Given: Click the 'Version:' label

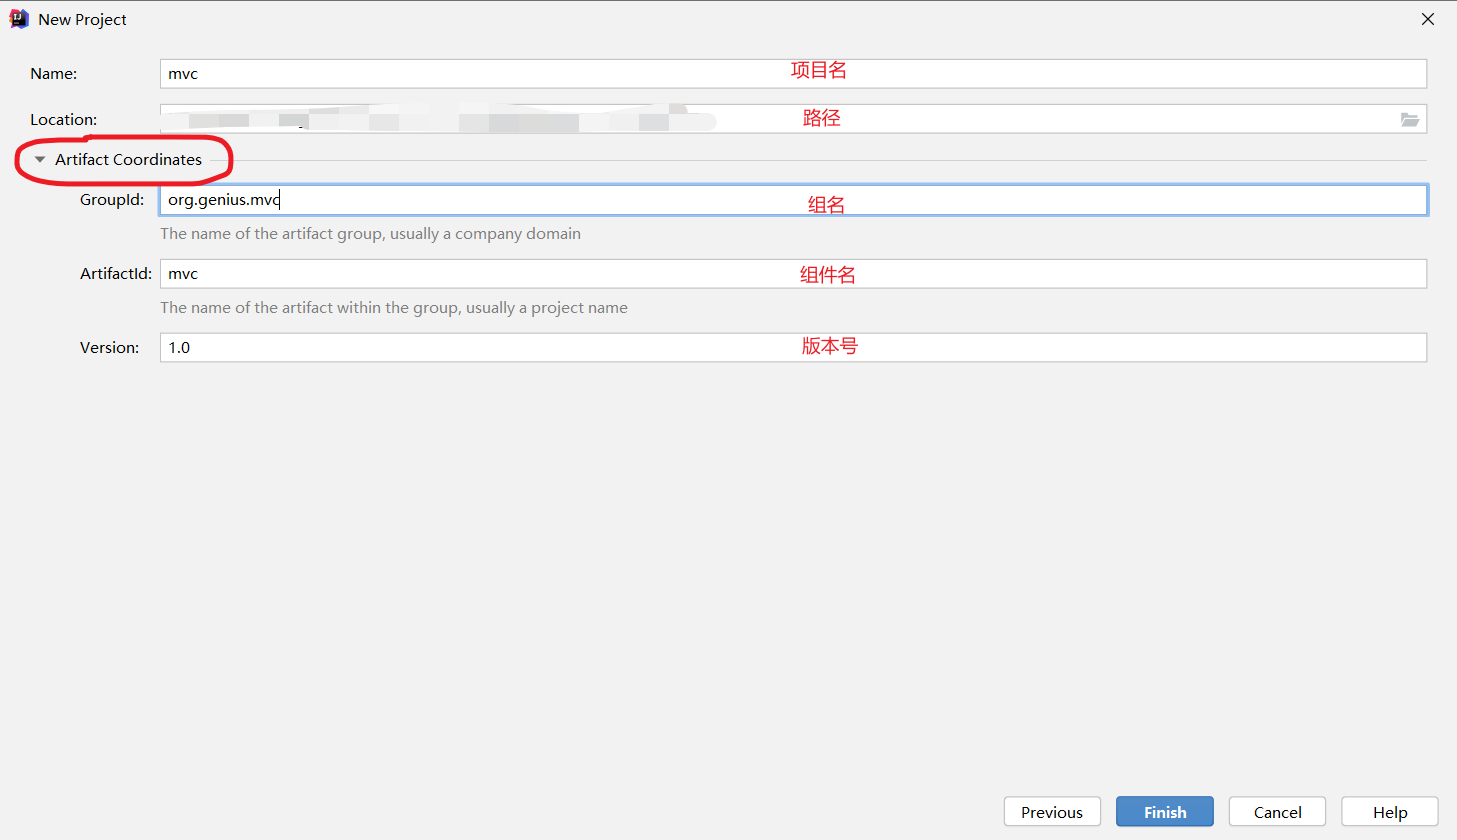Looking at the screenshot, I should pos(110,348).
